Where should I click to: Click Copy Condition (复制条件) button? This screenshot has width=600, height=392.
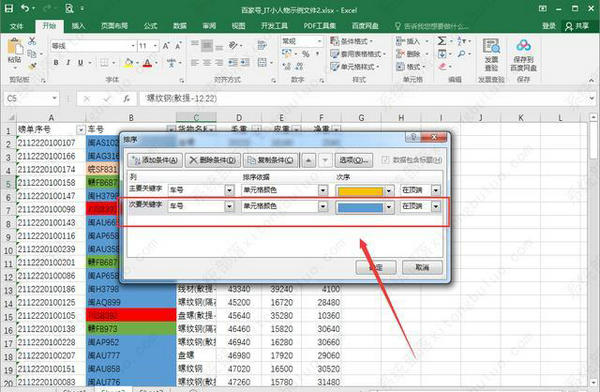coord(271,160)
